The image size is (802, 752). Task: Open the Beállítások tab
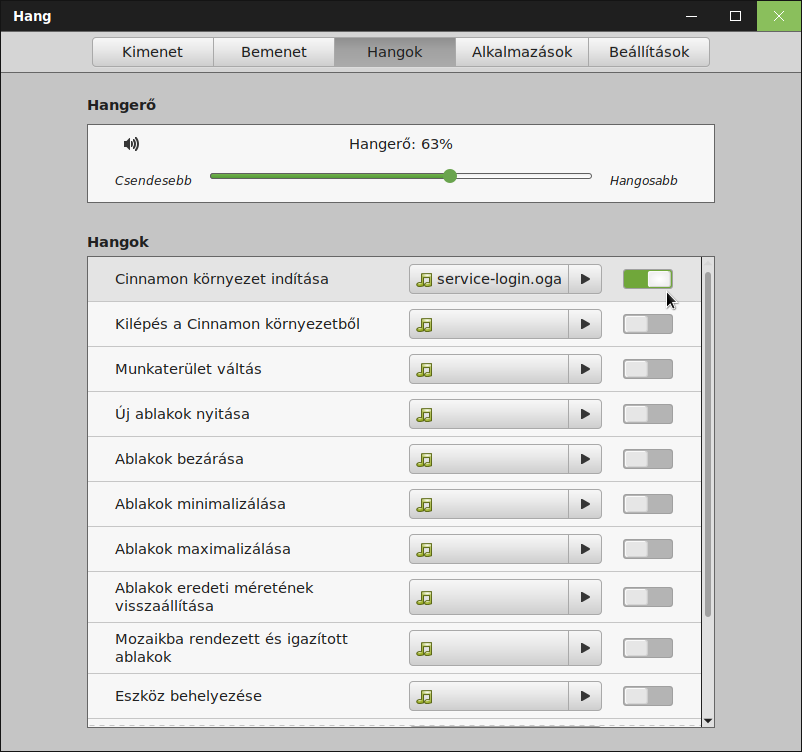649,52
